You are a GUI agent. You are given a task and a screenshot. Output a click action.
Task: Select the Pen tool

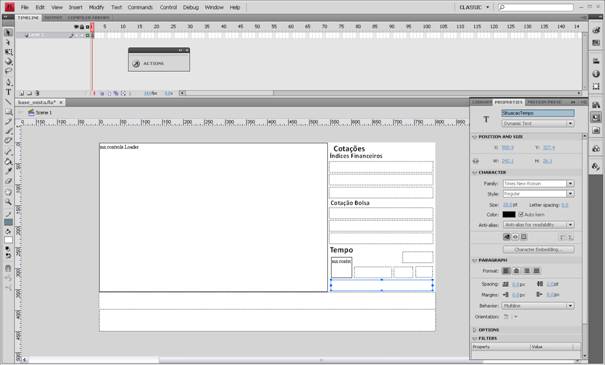click(8, 82)
